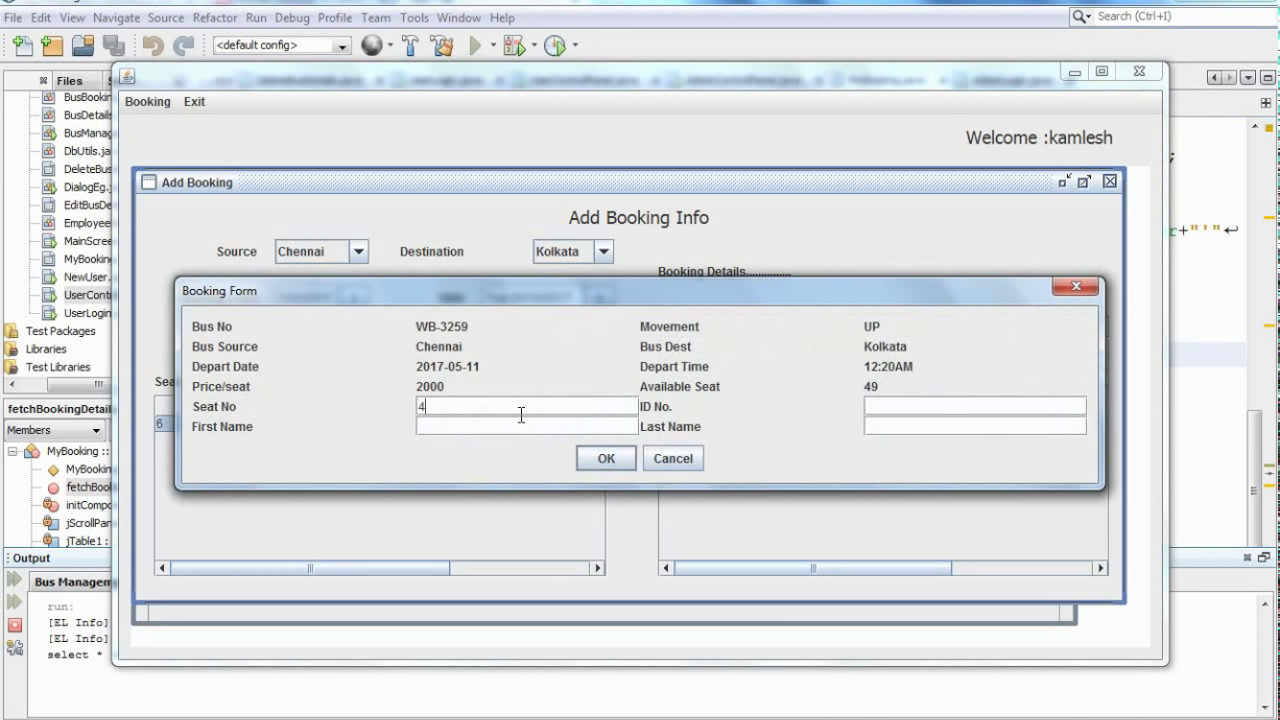Click the stop process icon in Output
The image size is (1280, 720).
coord(14,625)
